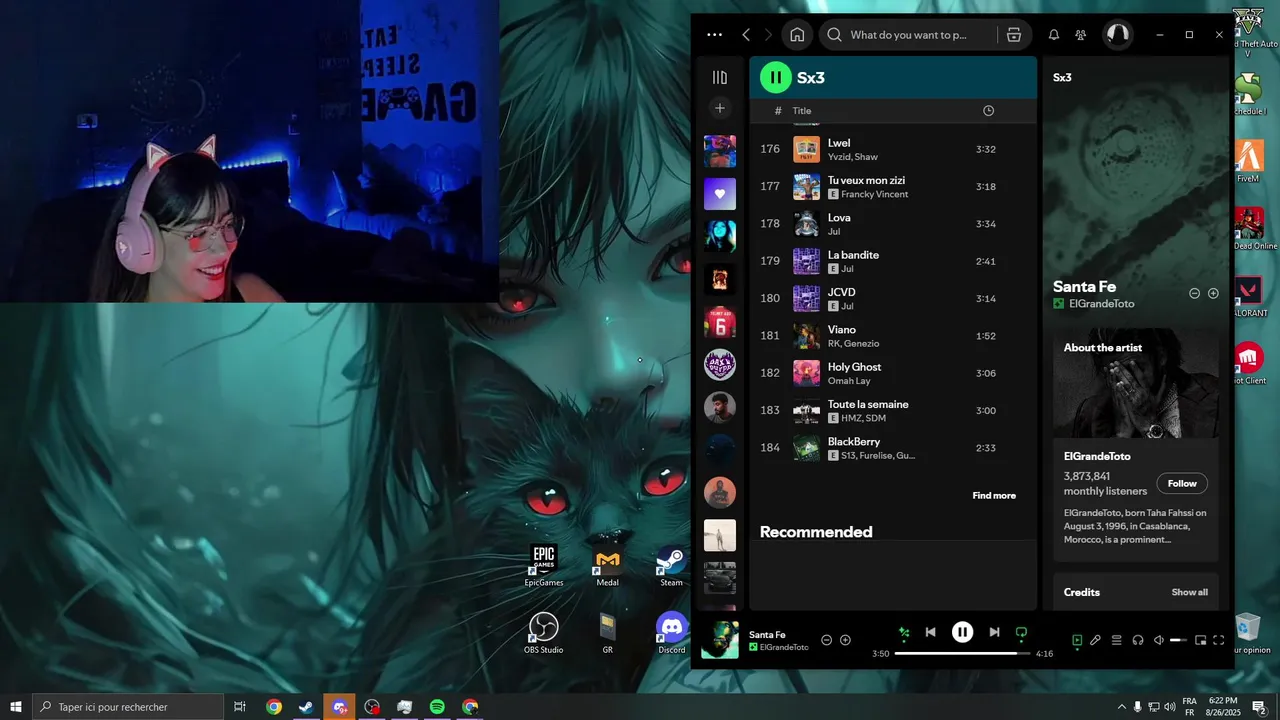The height and width of the screenshot is (720, 1280).
Task: Navigate back with the left chevron
Action: coord(746,34)
